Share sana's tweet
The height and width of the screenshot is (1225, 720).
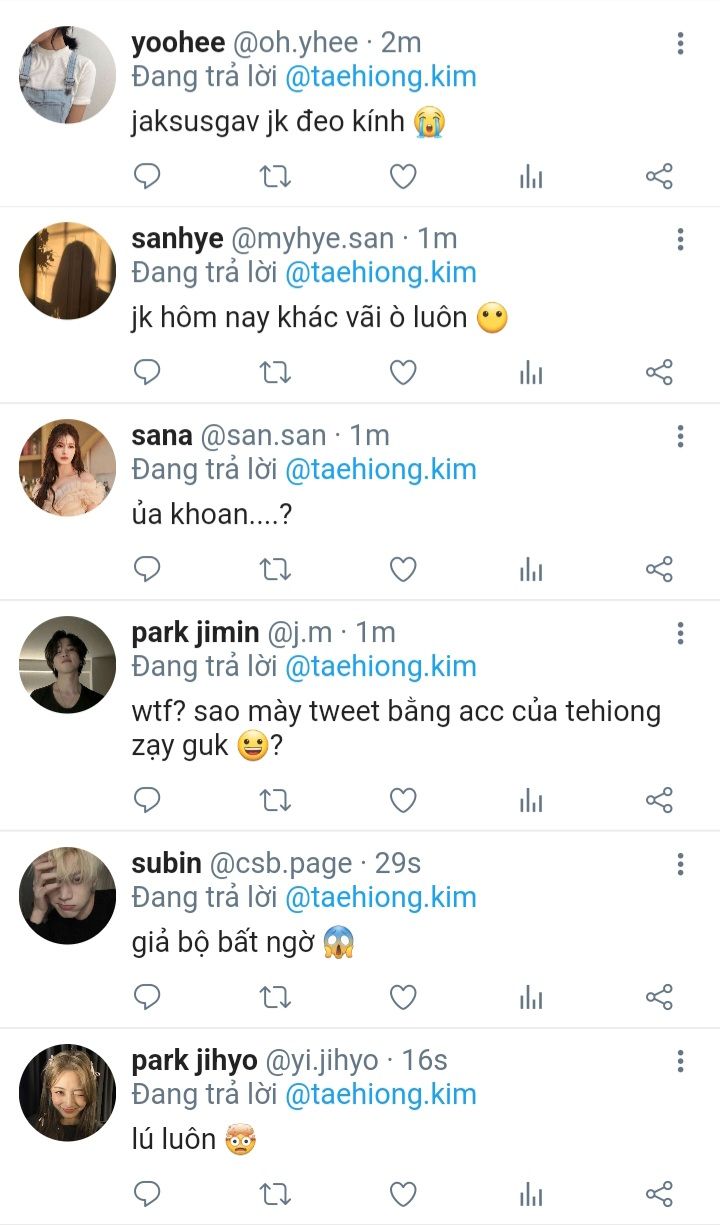659,570
